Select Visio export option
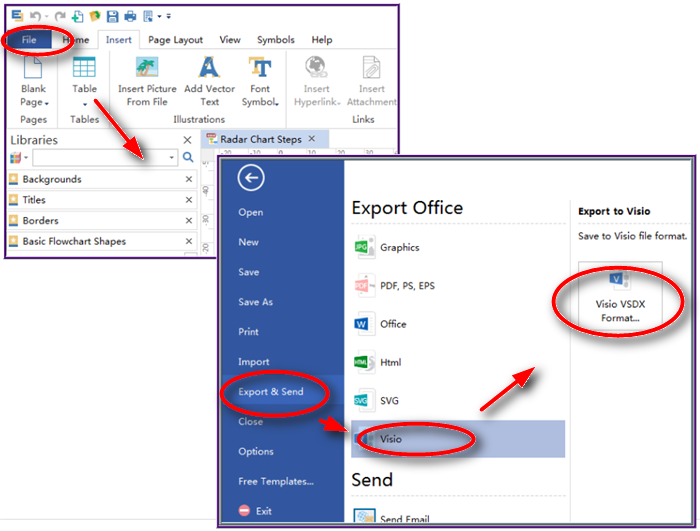Image resolution: width=700 pixels, height=531 pixels. pyautogui.click(x=458, y=439)
